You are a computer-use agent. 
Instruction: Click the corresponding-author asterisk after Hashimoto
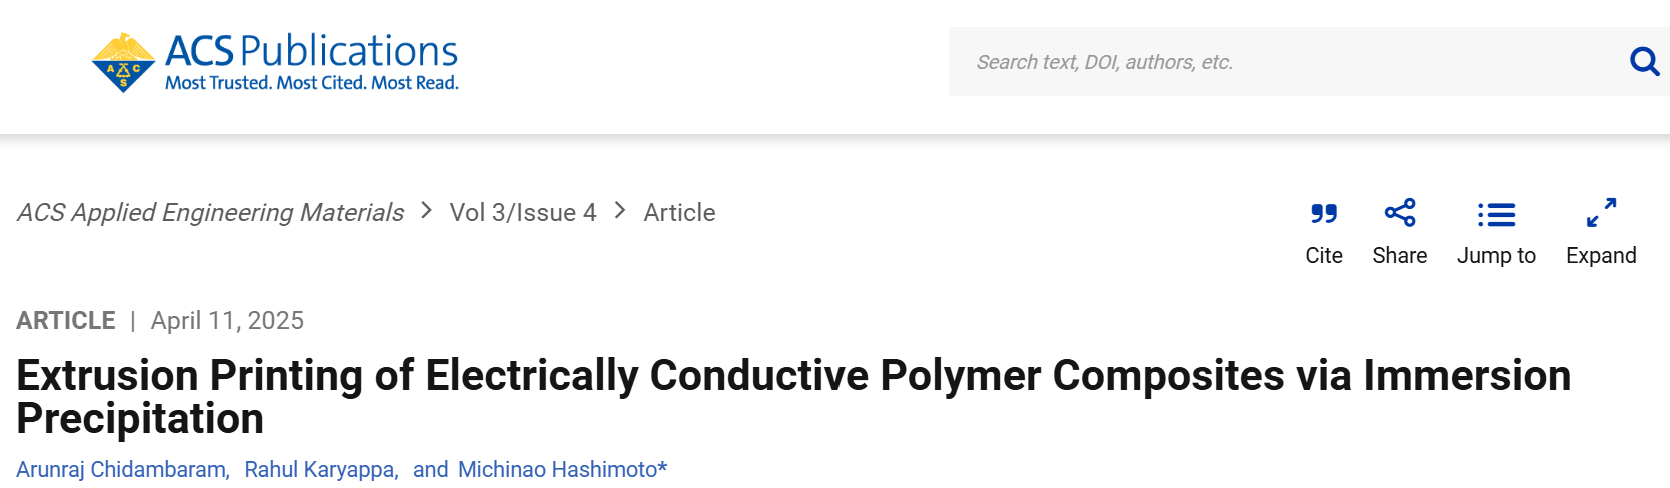[x=663, y=468]
